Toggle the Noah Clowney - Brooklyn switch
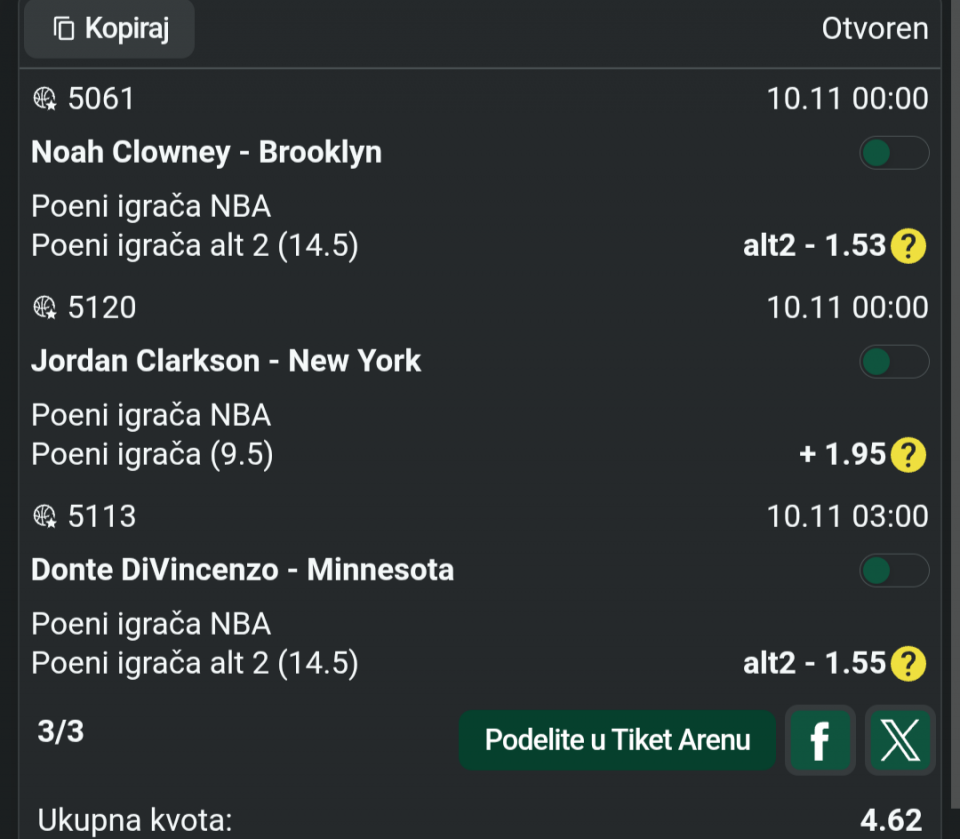Image resolution: width=960 pixels, height=839 pixels. [894, 153]
